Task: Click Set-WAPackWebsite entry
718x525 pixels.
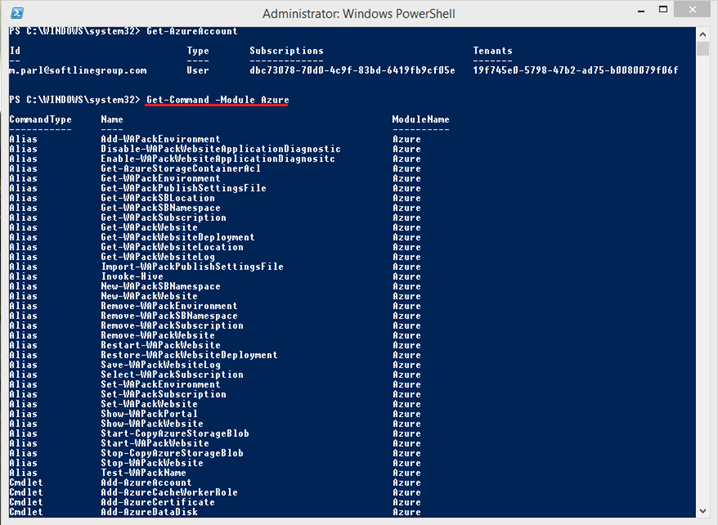Action: (149, 404)
